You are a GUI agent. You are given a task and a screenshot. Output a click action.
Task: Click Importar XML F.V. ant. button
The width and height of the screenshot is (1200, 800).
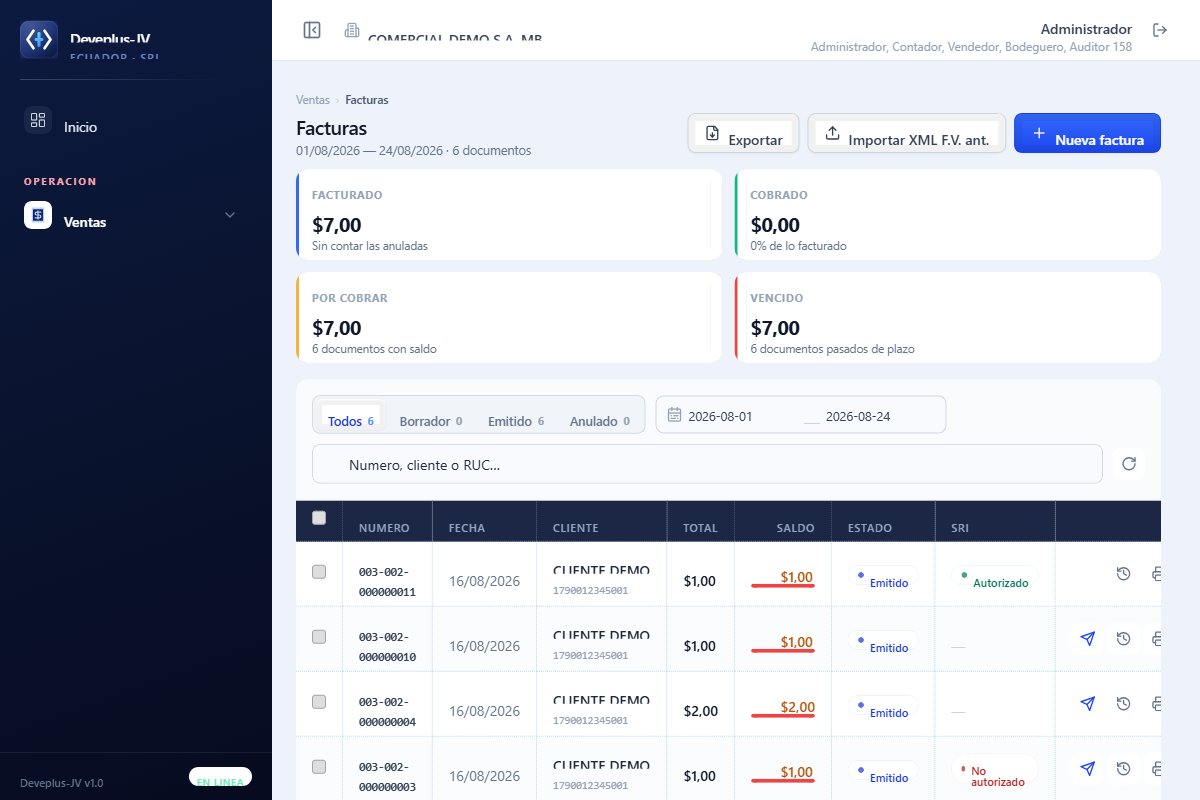point(907,133)
